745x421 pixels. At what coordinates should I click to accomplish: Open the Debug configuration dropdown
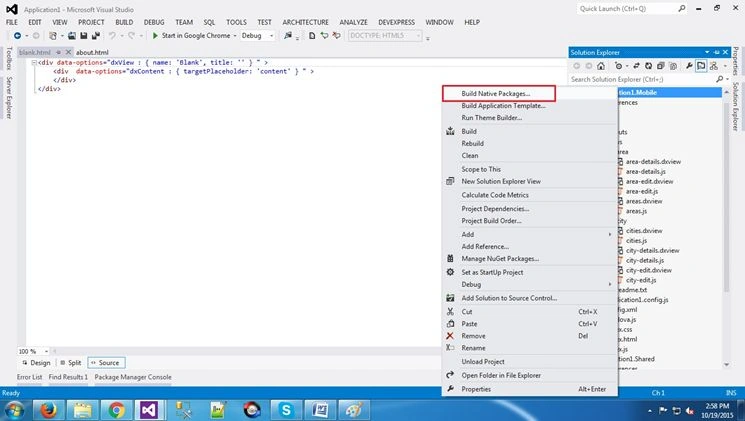coord(257,36)
